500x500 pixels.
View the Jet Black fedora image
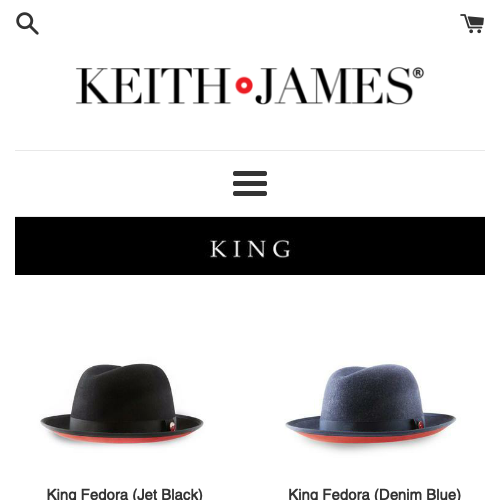(122, 403)
